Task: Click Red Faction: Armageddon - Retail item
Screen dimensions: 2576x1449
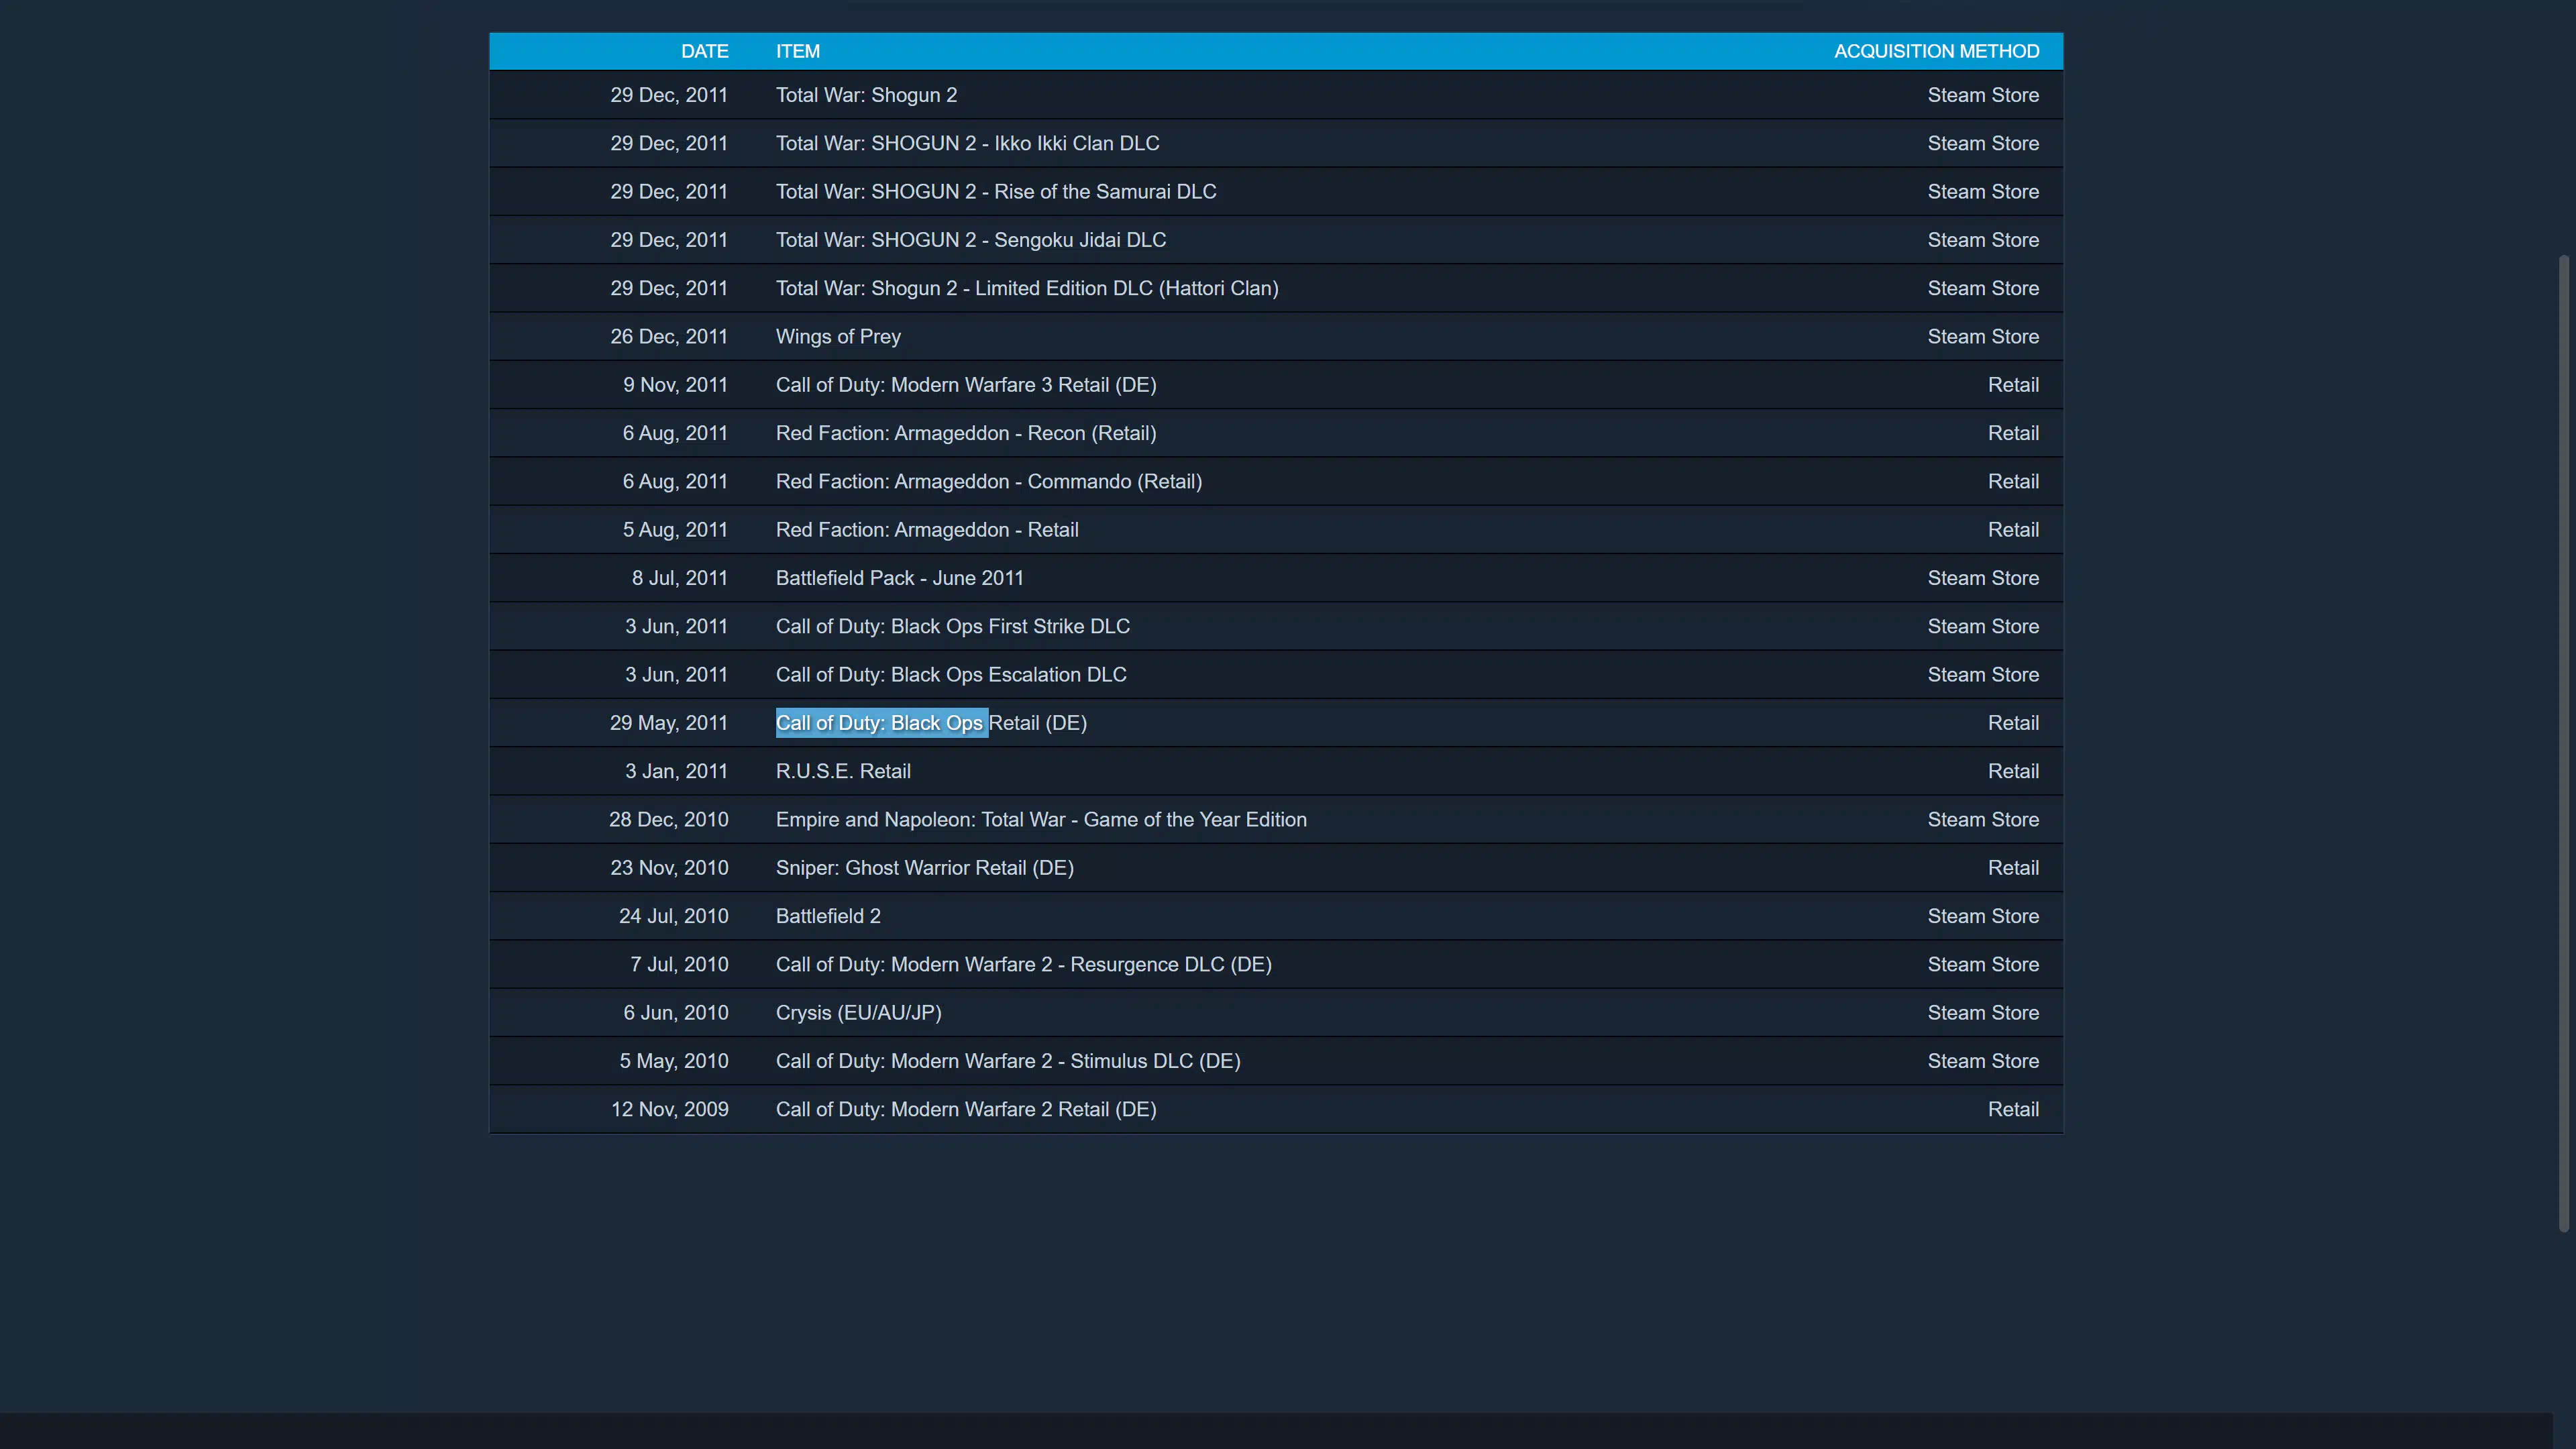Action: [927, 530]
